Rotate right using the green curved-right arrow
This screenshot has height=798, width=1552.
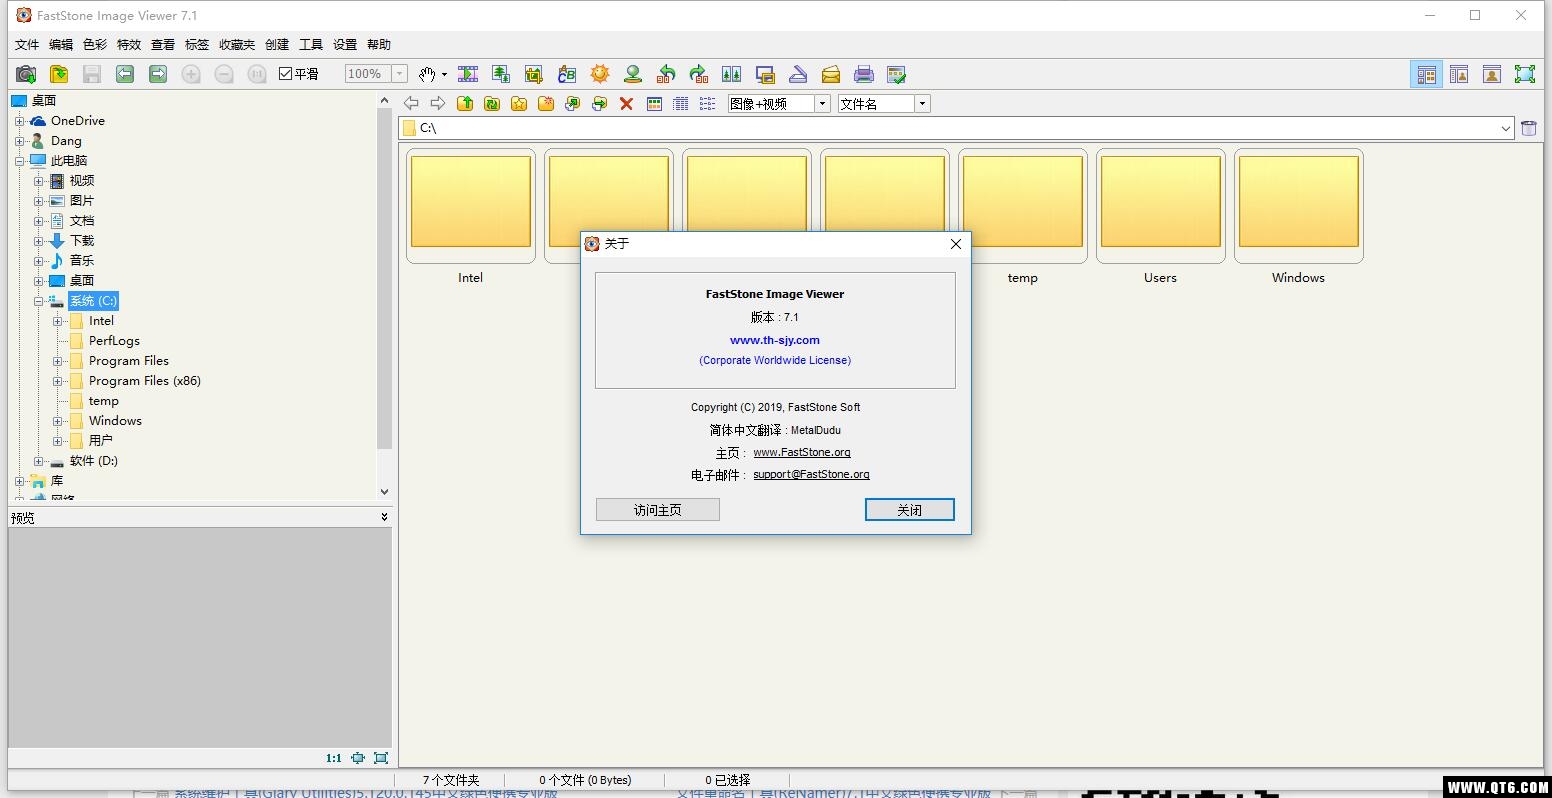[699, 74]
